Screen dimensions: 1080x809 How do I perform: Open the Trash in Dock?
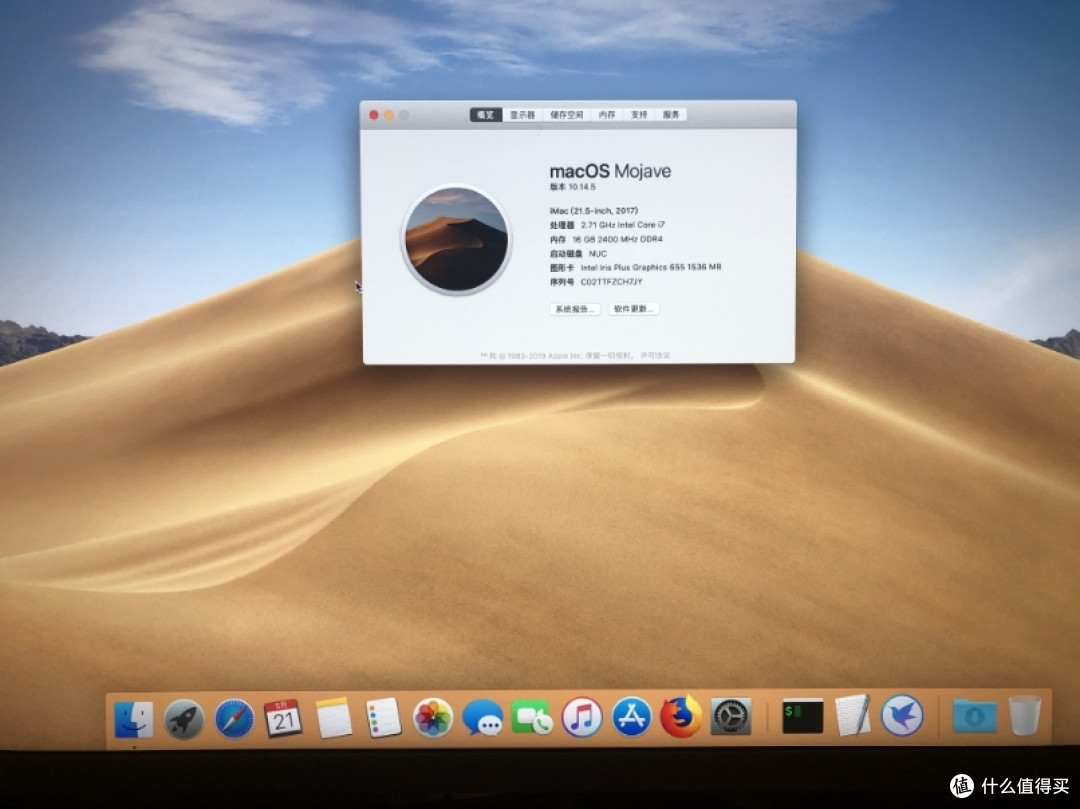coord(1024,715)
